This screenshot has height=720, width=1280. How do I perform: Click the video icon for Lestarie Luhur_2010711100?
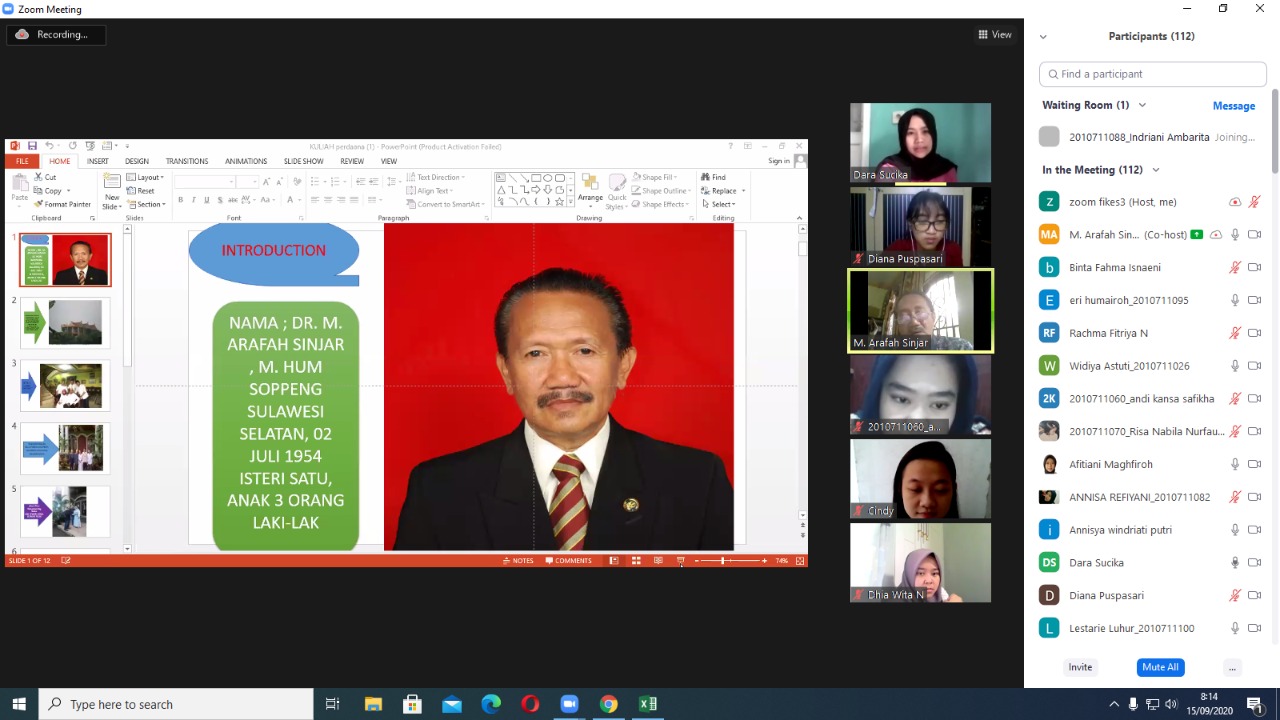tap(1254, 628)
